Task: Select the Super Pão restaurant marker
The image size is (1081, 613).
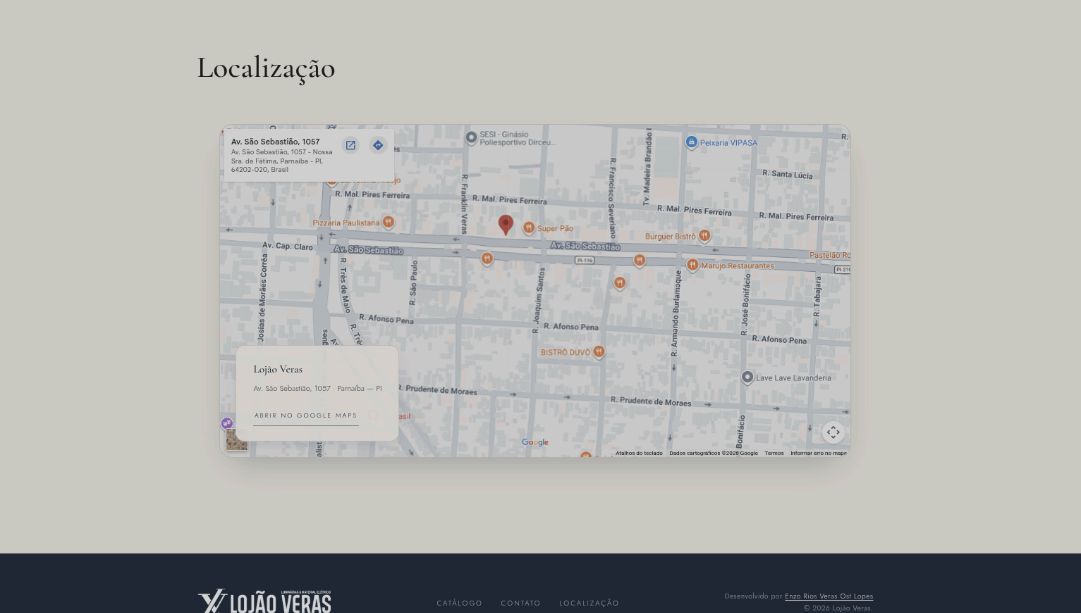Action: (x=529, y=228)
